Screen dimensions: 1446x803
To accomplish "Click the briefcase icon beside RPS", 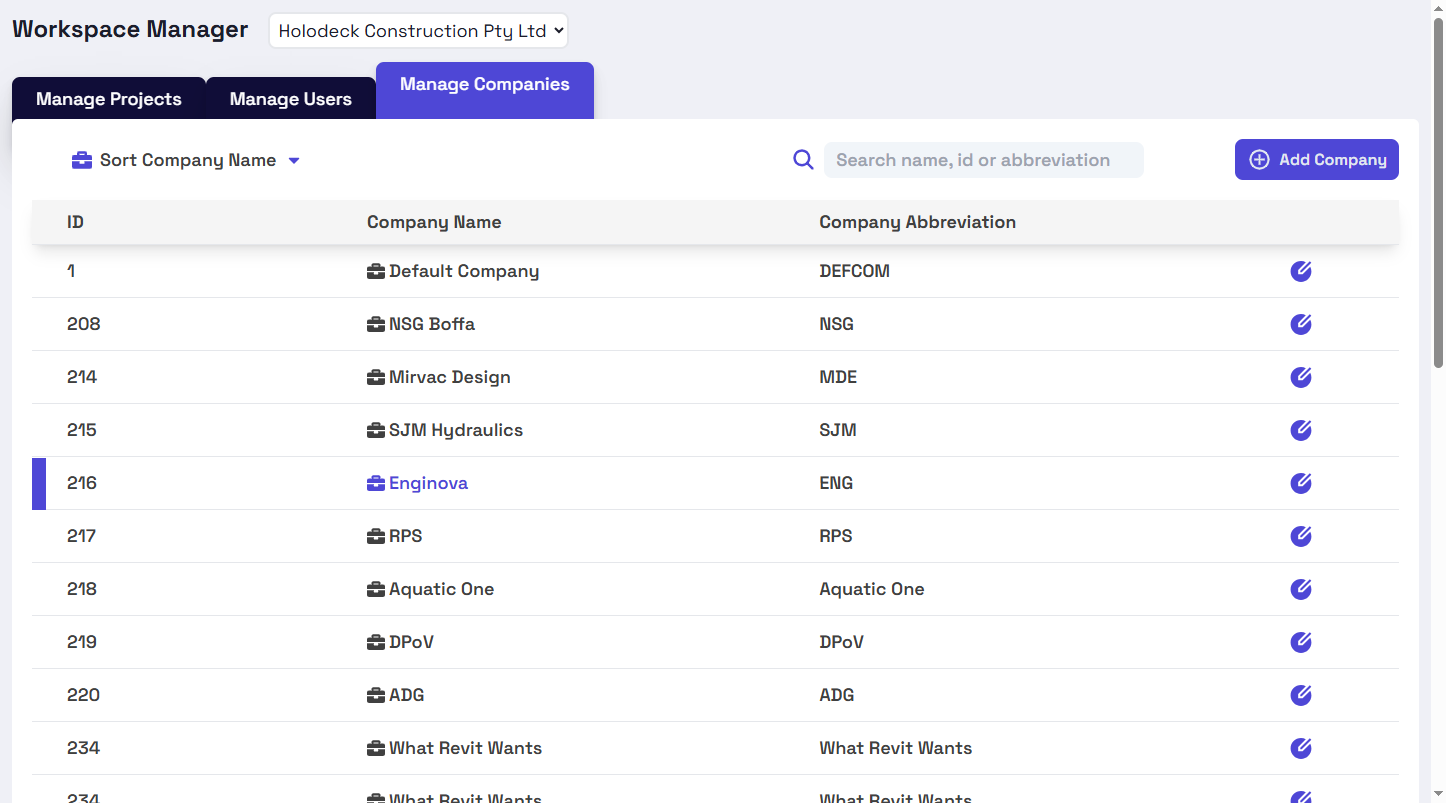I will (376, 536).
